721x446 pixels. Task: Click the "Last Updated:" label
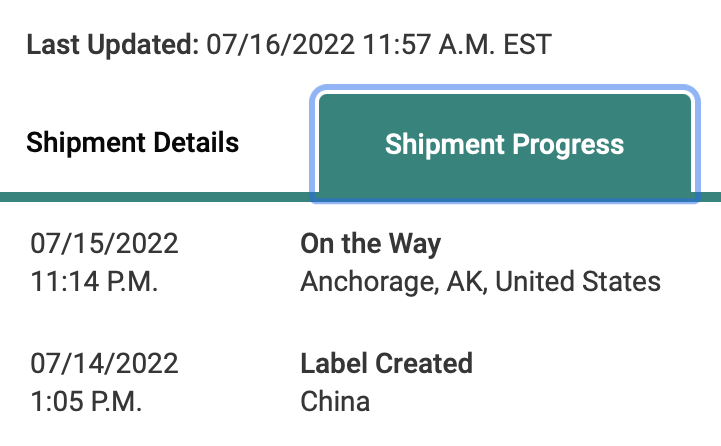[x=113, y=44]
